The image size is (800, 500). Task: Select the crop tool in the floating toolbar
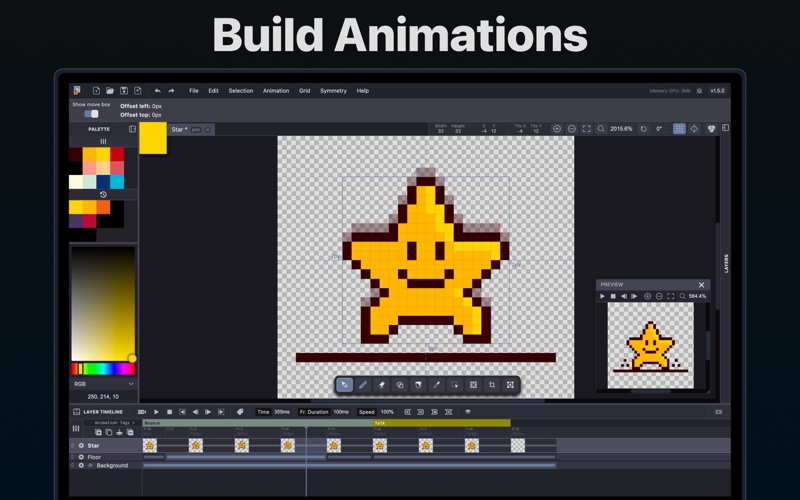point(492,385)
